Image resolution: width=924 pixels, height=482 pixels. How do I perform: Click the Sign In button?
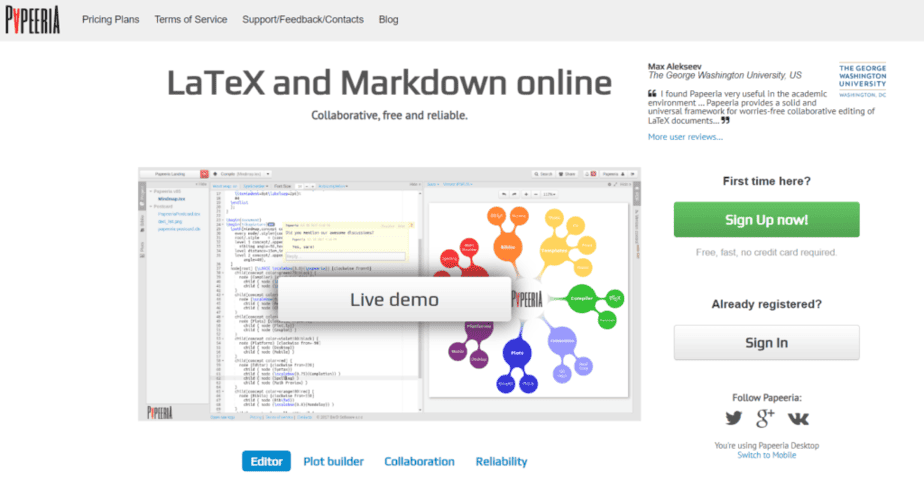[x=766, y=342]
